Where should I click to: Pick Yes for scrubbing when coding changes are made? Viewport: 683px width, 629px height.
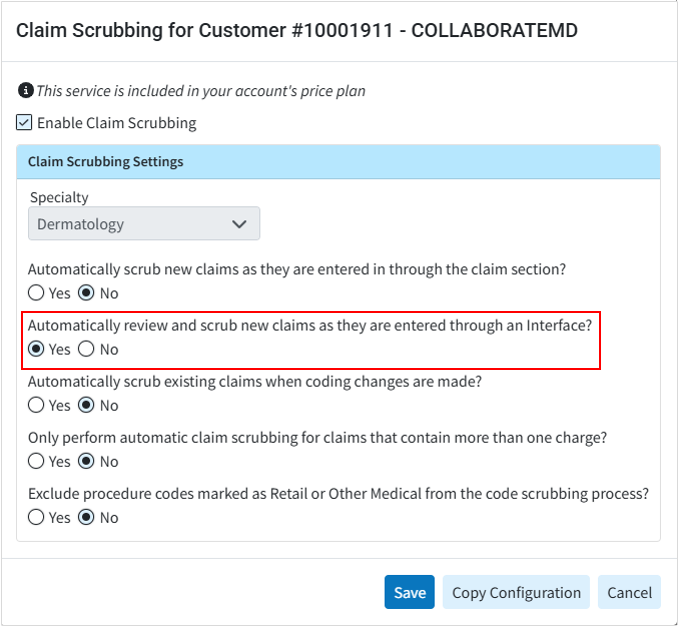pyautogui.click(x=37, y=405)
